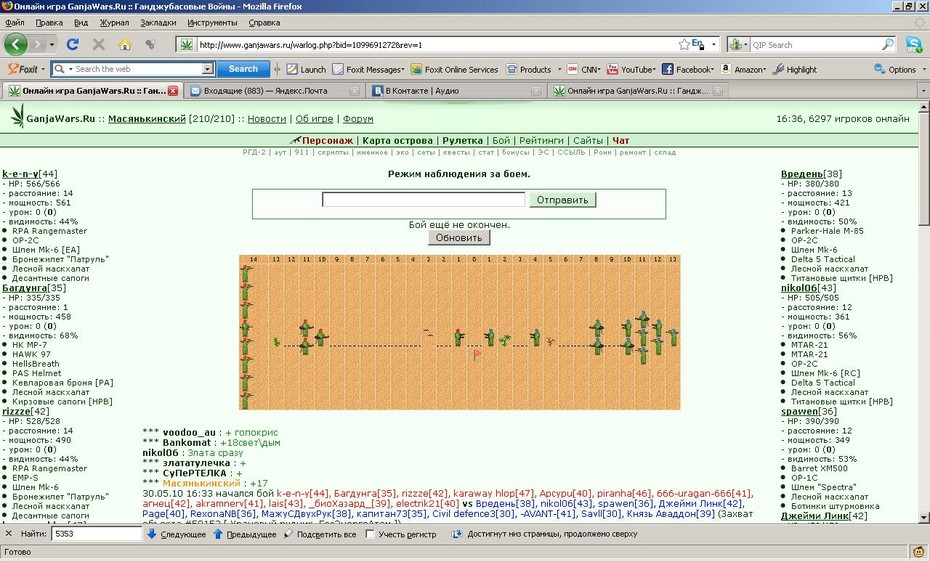This screenshot has height=562, width=930.
Task: Open the Файл menu
Action: 15,23
